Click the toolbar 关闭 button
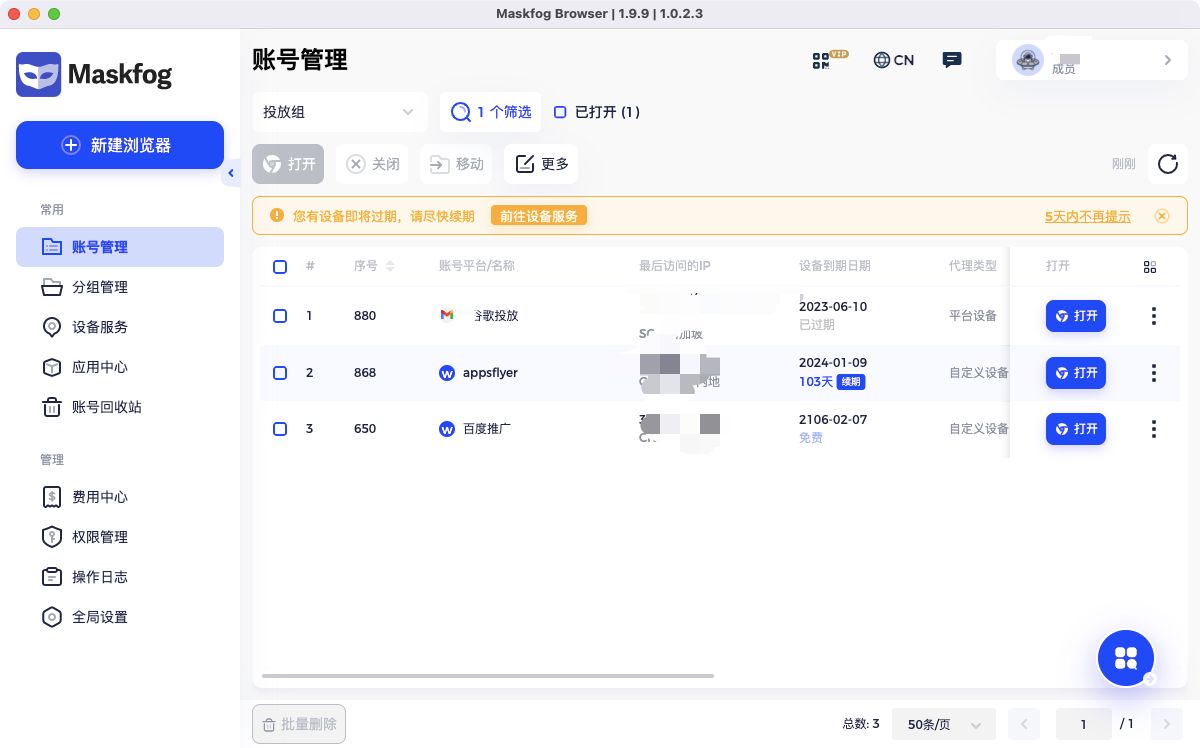This screenshot has height=748, width=1200. 373,164
